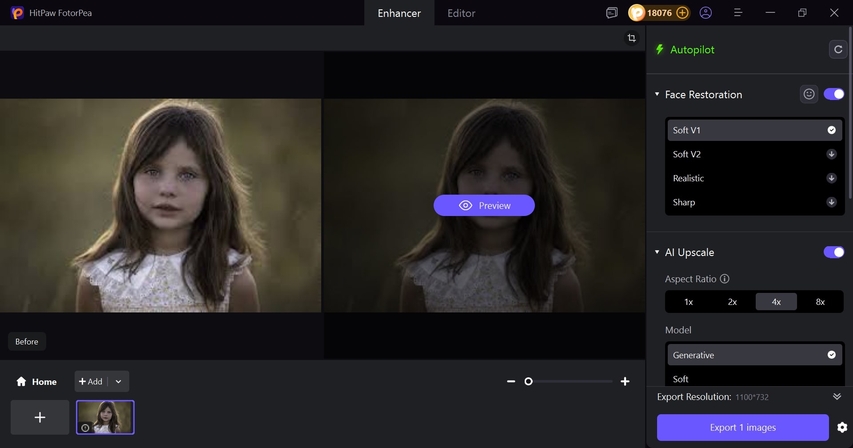The width and height of the screenshot is (853, 448).
Task: Toggle the Face Restoration switch
Action: click(x=833, y=94)
